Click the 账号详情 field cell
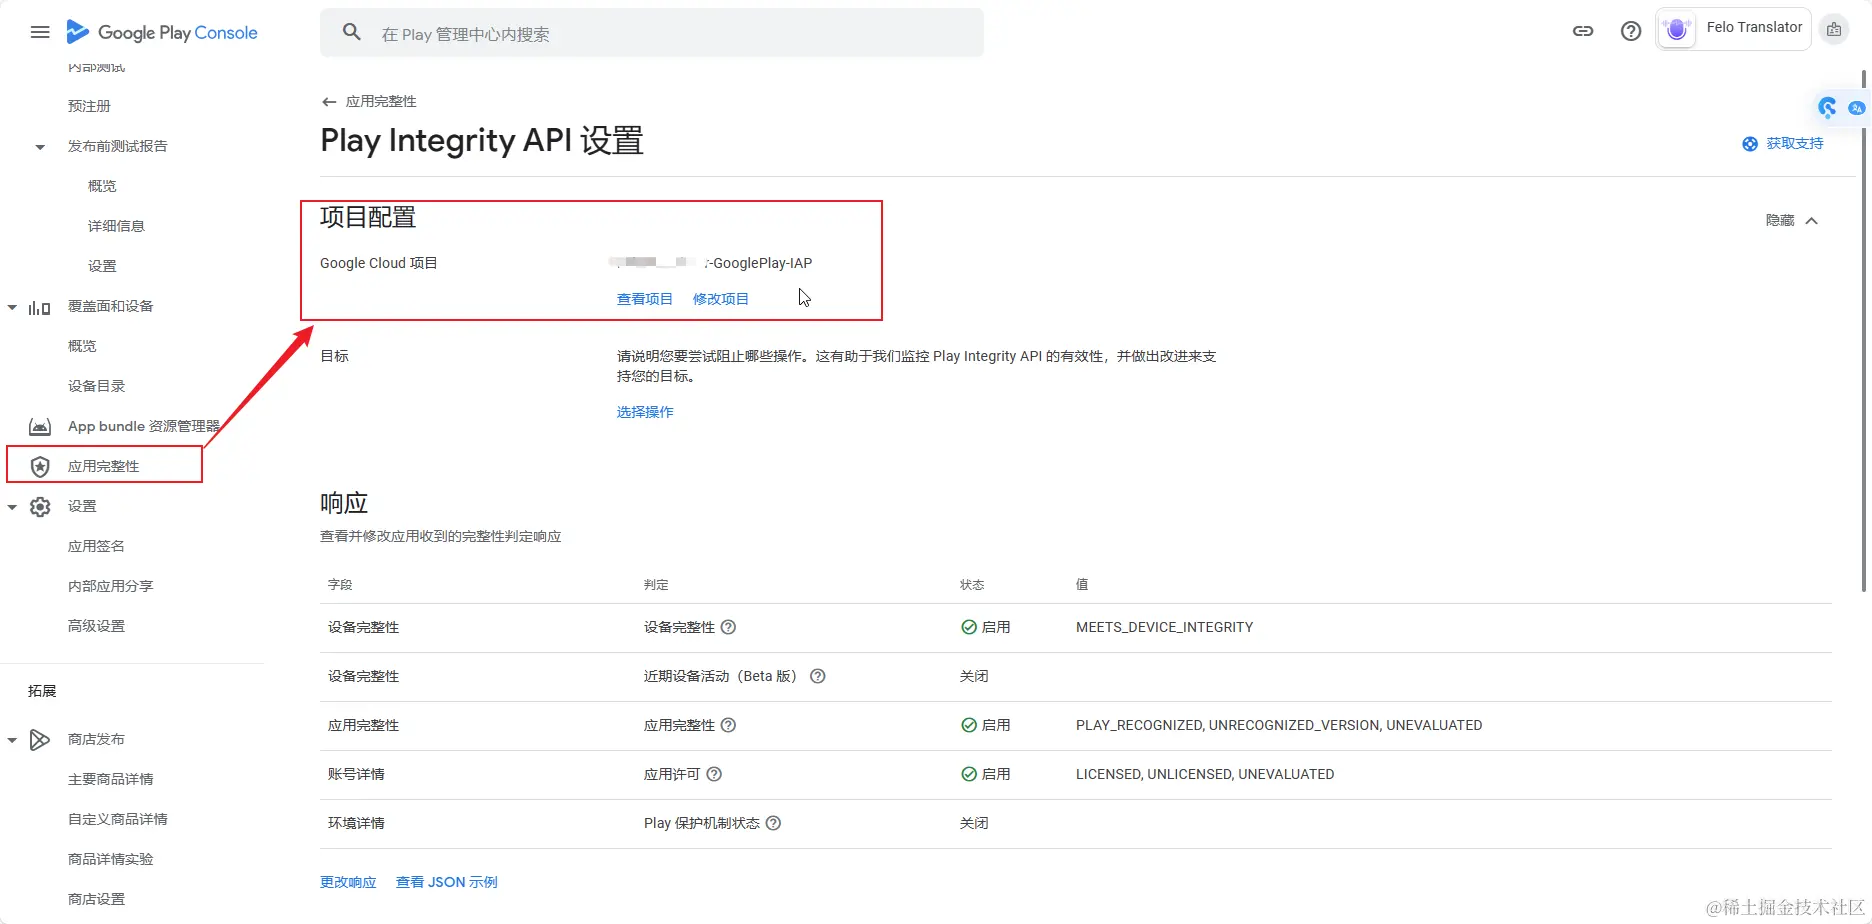This screenshot has height=924, width=1872. click(356, 774)
